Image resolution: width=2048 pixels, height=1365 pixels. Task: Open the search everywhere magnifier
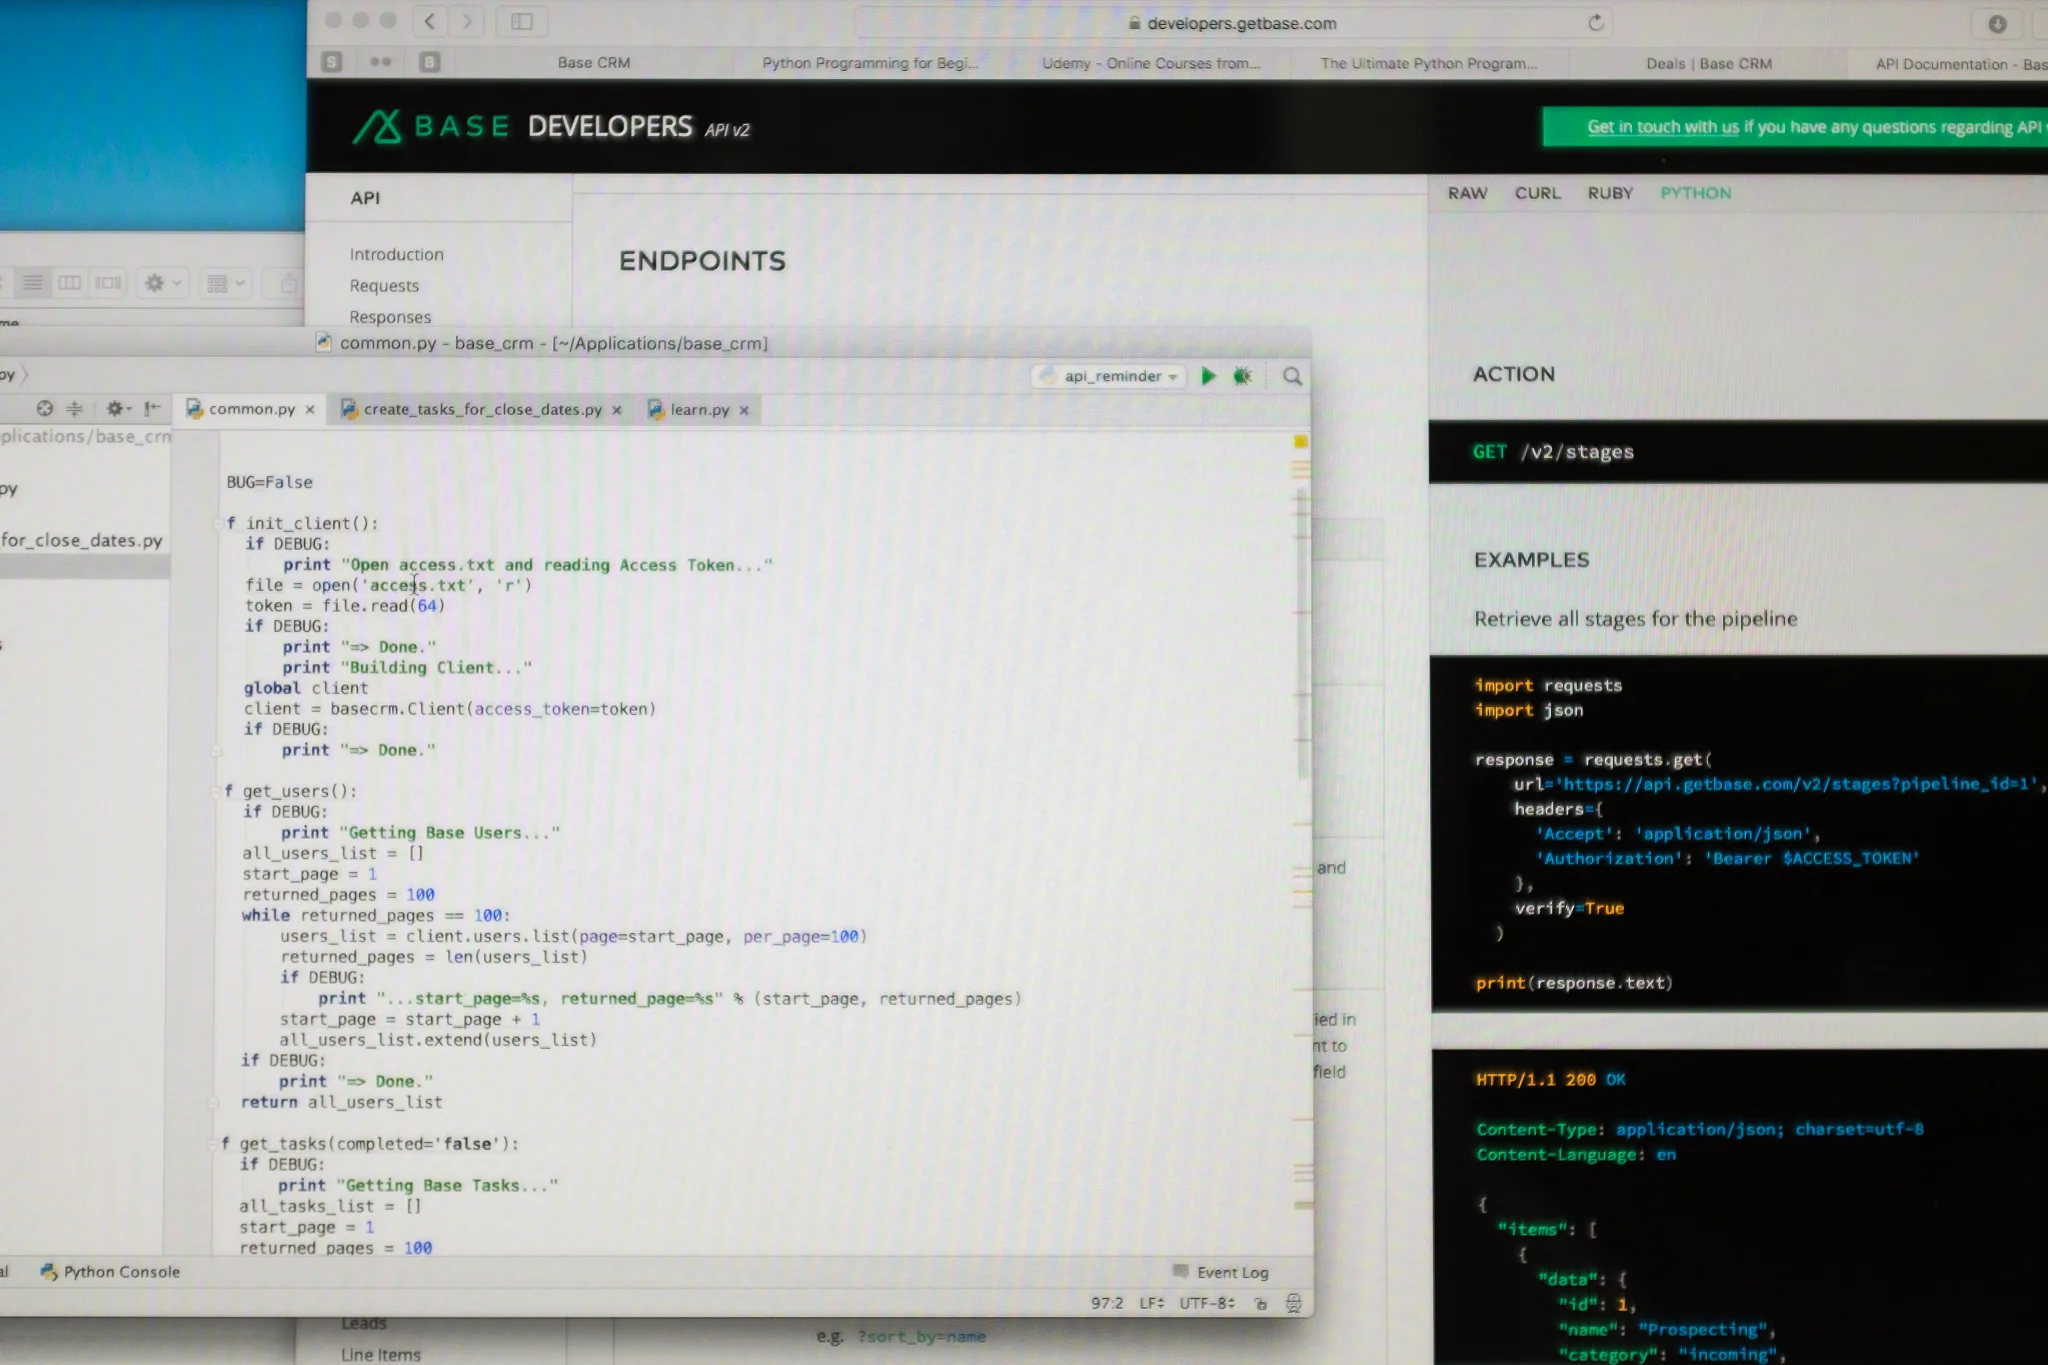click(1292, 376)
